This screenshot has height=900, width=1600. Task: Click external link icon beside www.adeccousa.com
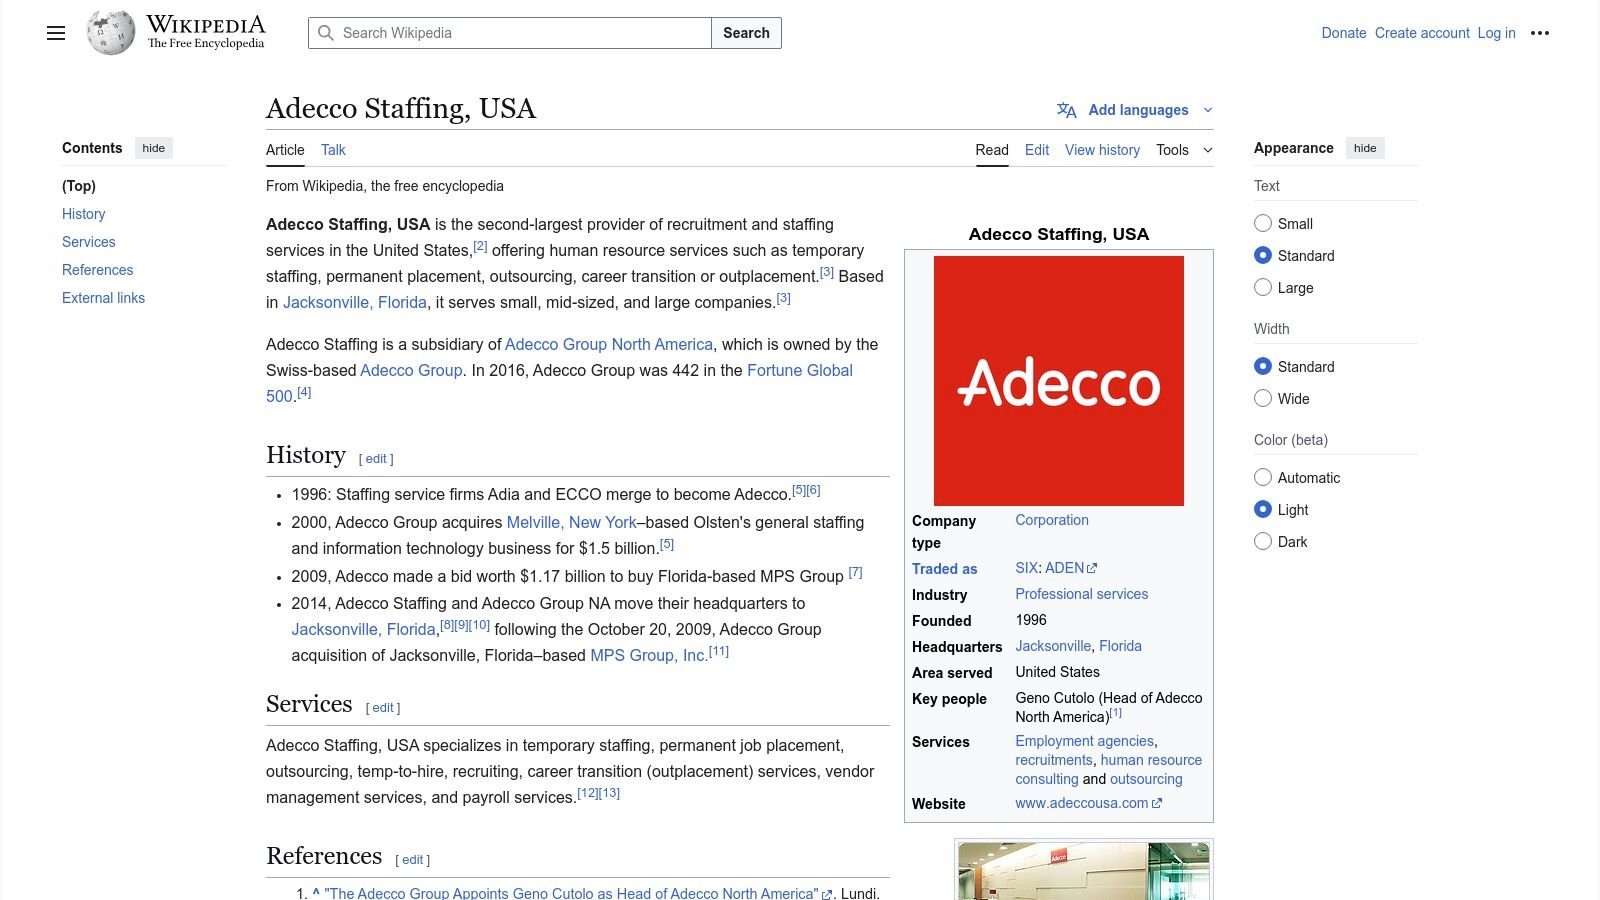pyautogui.click(x=1157, y=803)
